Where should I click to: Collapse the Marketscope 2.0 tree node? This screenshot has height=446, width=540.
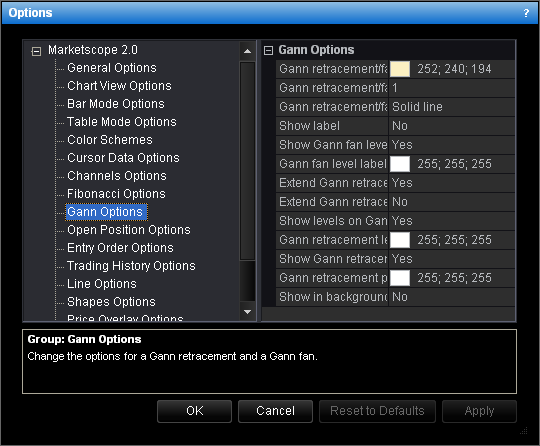pos(36,51)
